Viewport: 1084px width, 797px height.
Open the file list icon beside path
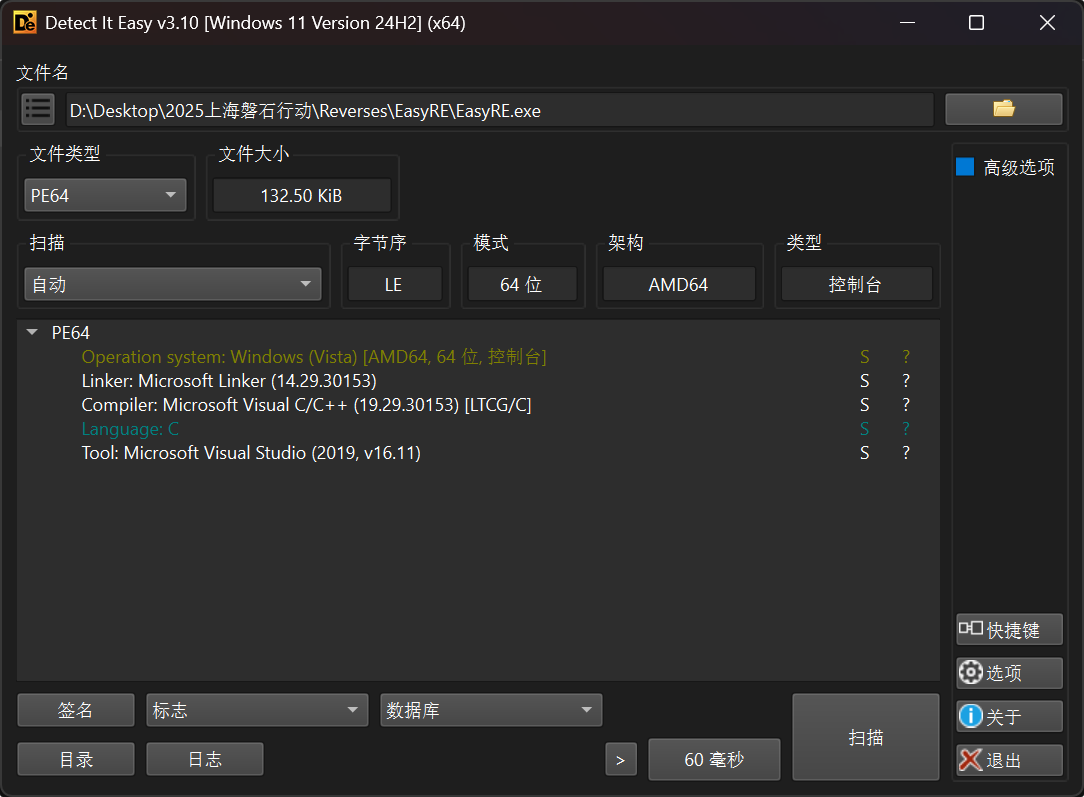[38, 109]
